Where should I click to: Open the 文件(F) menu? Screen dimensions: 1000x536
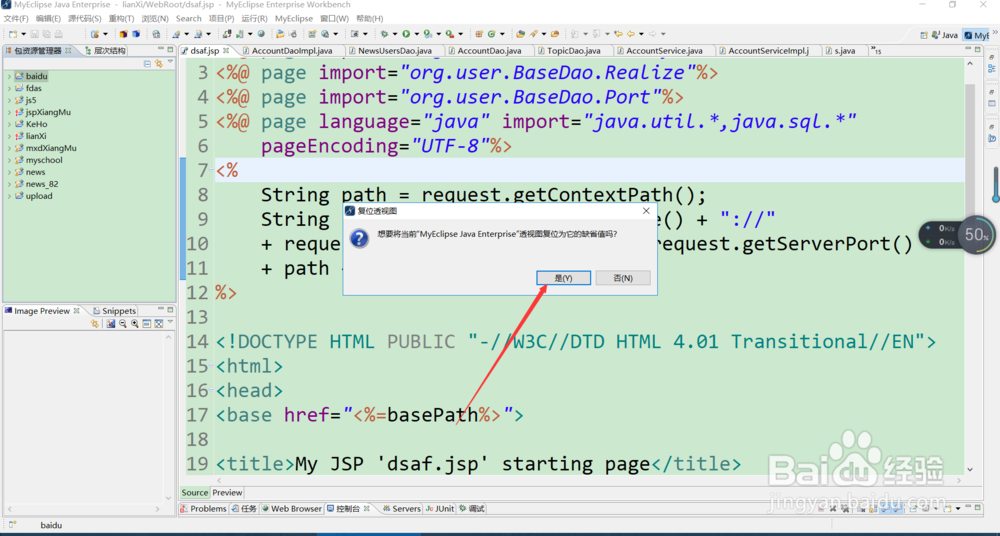[16, 19]
